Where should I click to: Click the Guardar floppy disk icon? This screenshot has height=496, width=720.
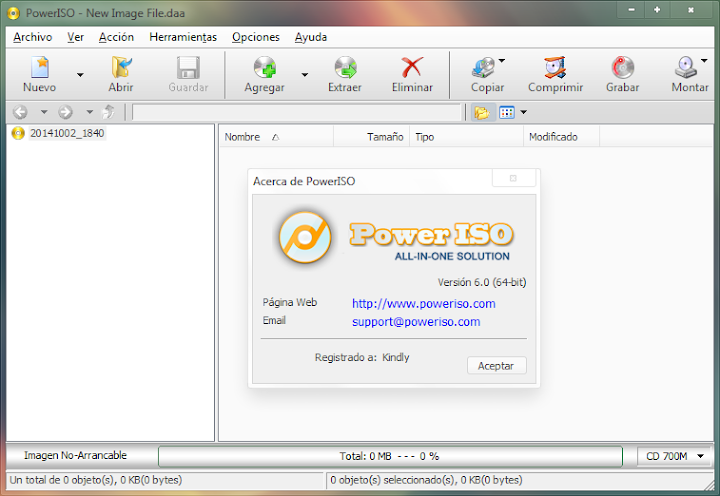(188, 68)
